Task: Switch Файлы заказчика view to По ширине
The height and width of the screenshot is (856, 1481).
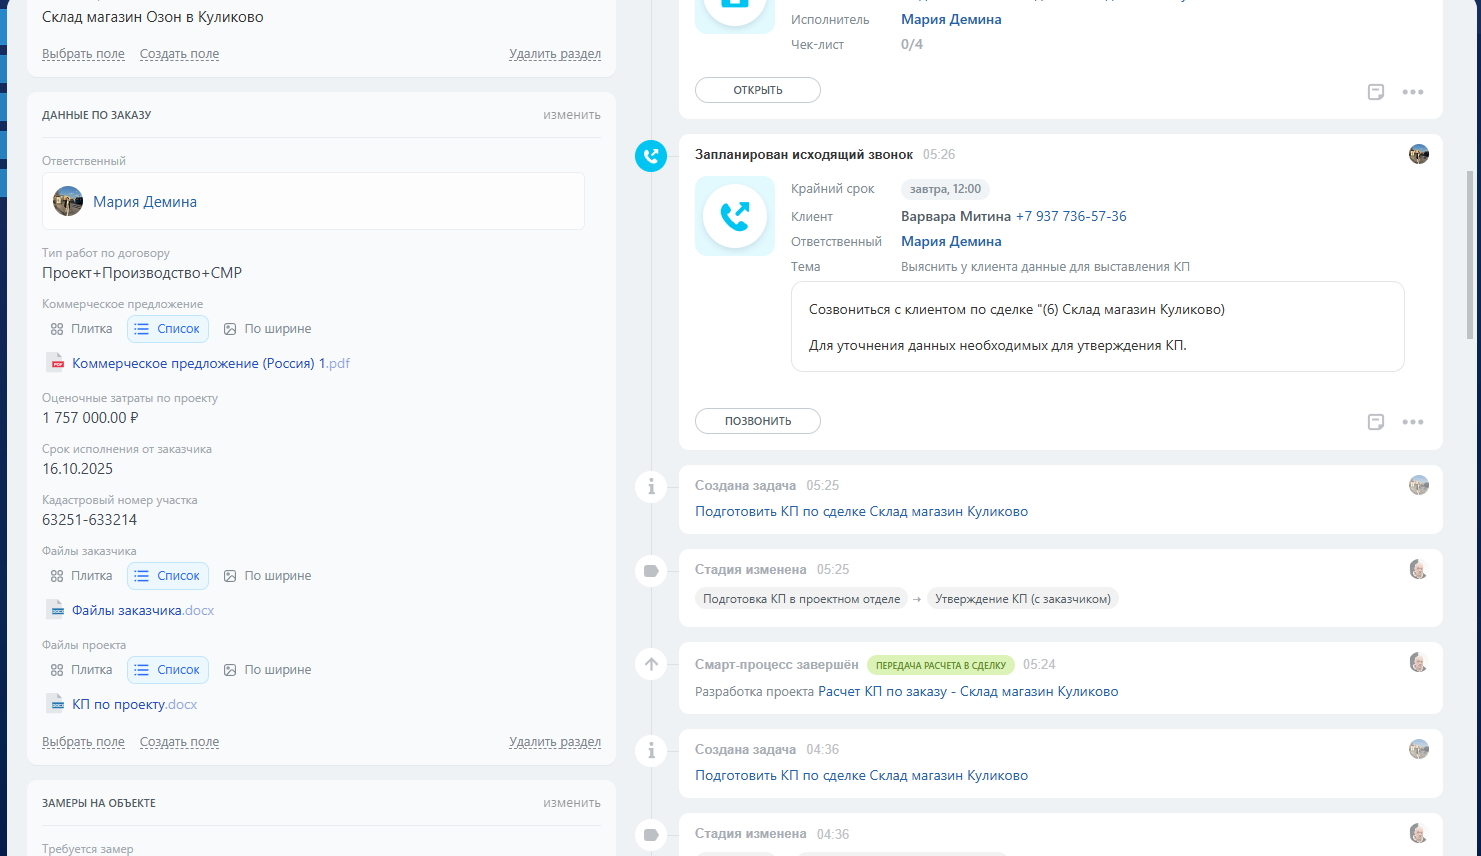Action: pyautogui.click(x=267, y=576)
